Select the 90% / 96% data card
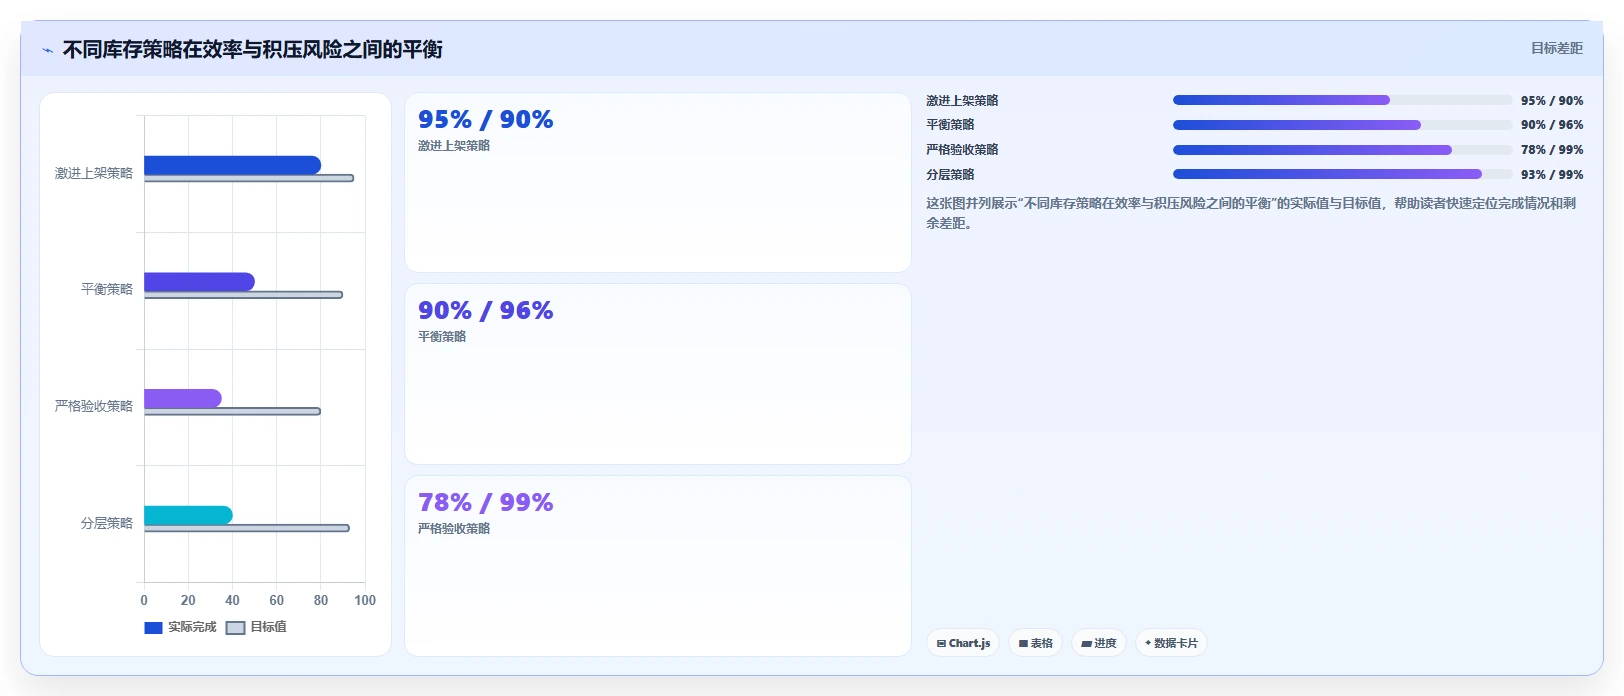Image resolution: width=1624 pixels, height=696 pixels. tap(658, 374)
